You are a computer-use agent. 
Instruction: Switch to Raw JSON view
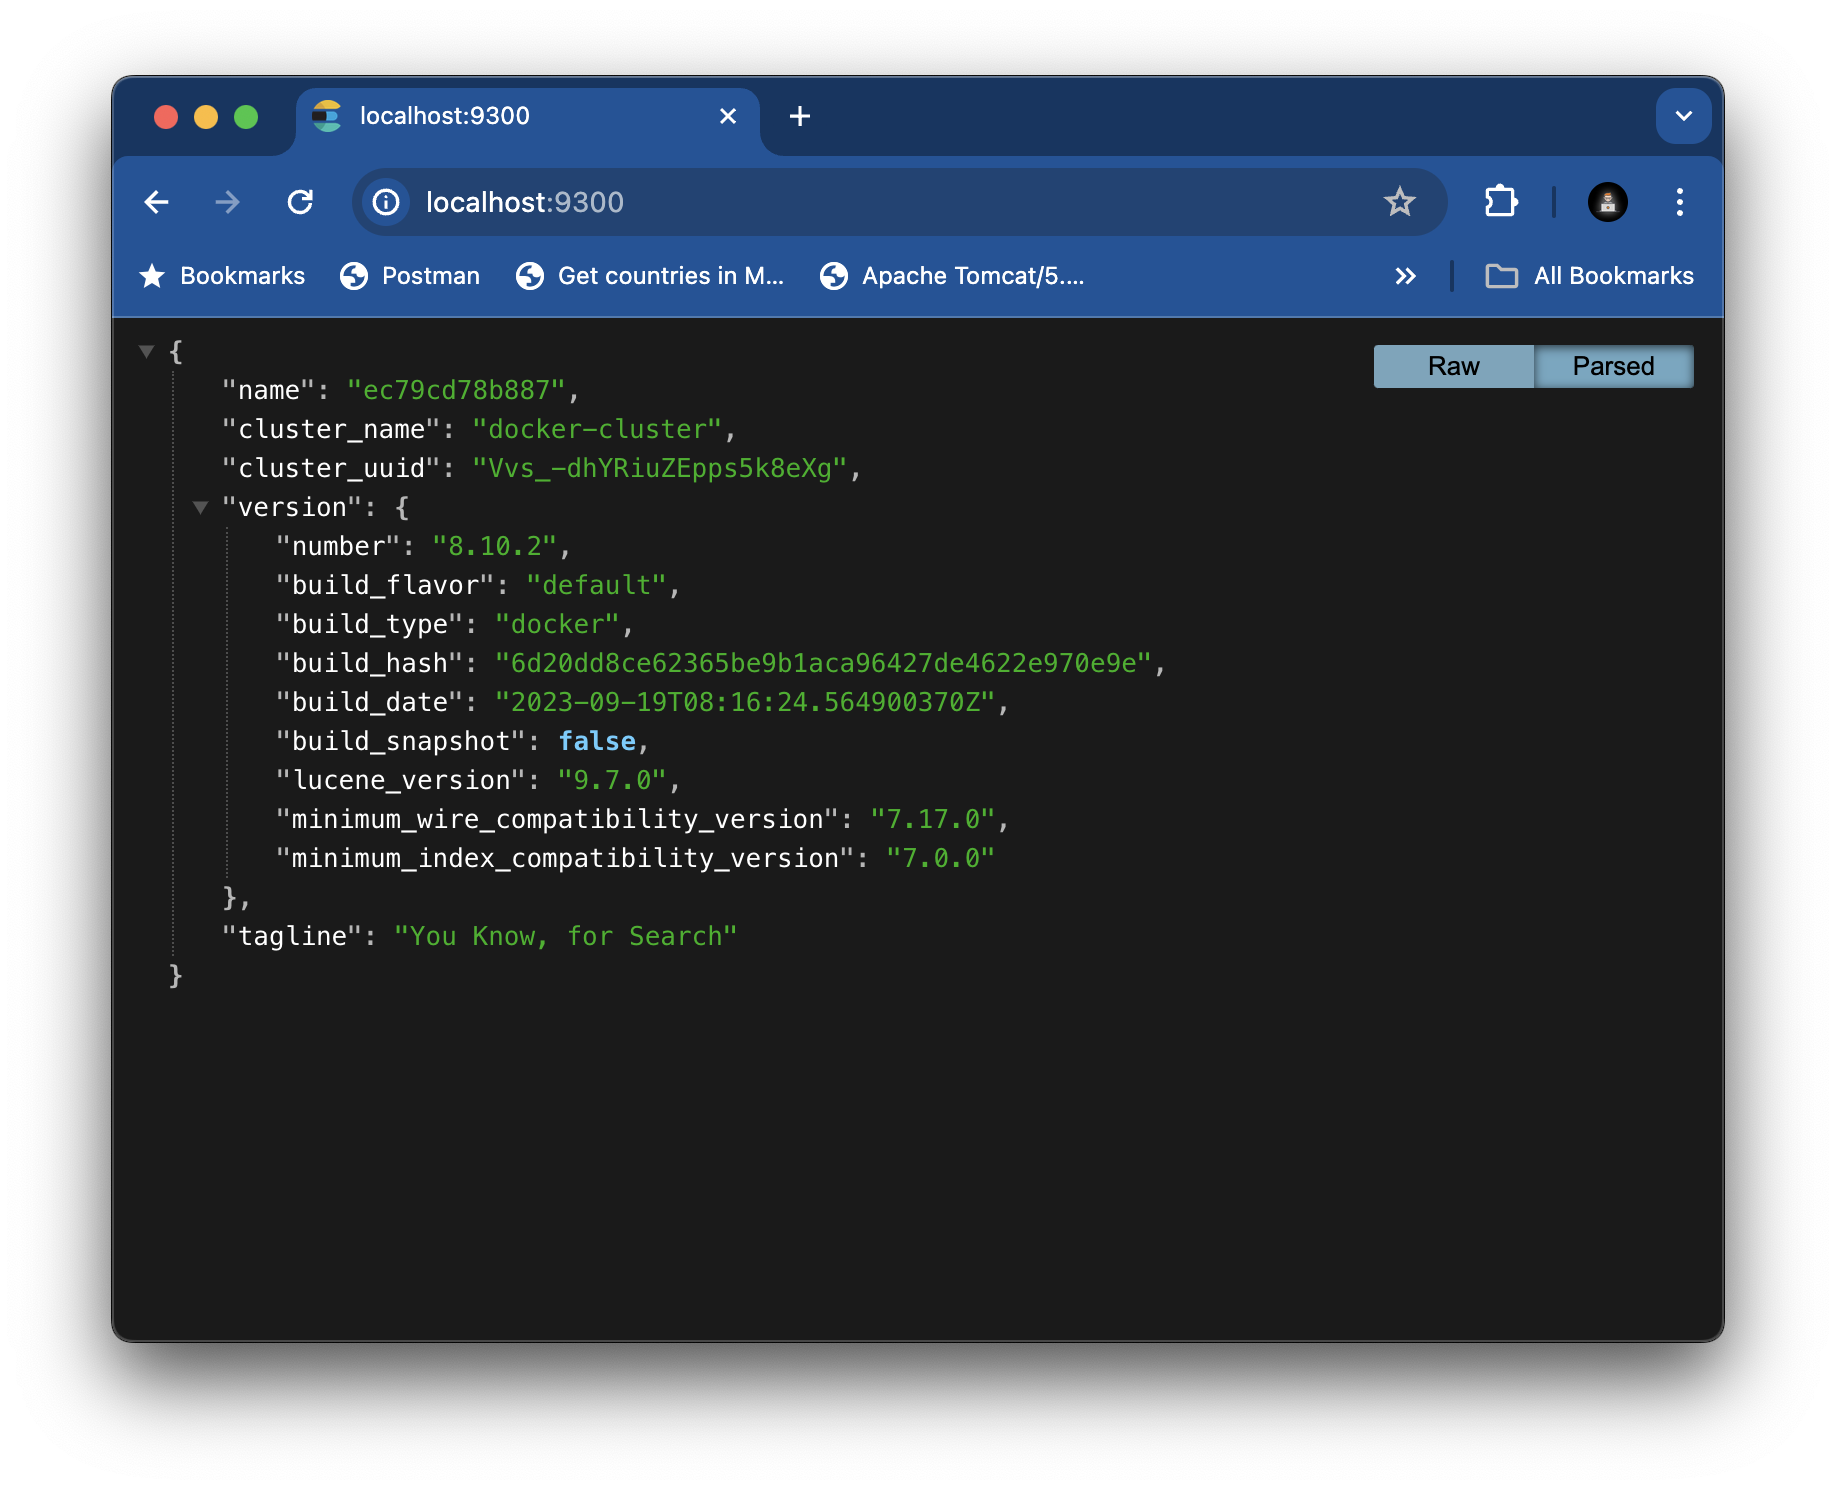coord(1453,366)
